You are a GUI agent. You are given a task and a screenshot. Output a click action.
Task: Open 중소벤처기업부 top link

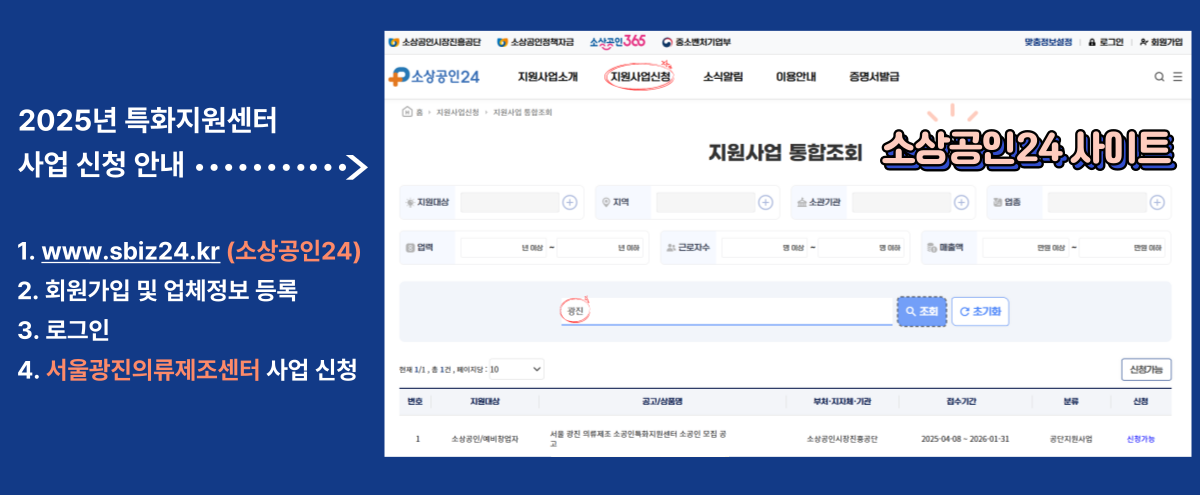click(x=697, y=42)
